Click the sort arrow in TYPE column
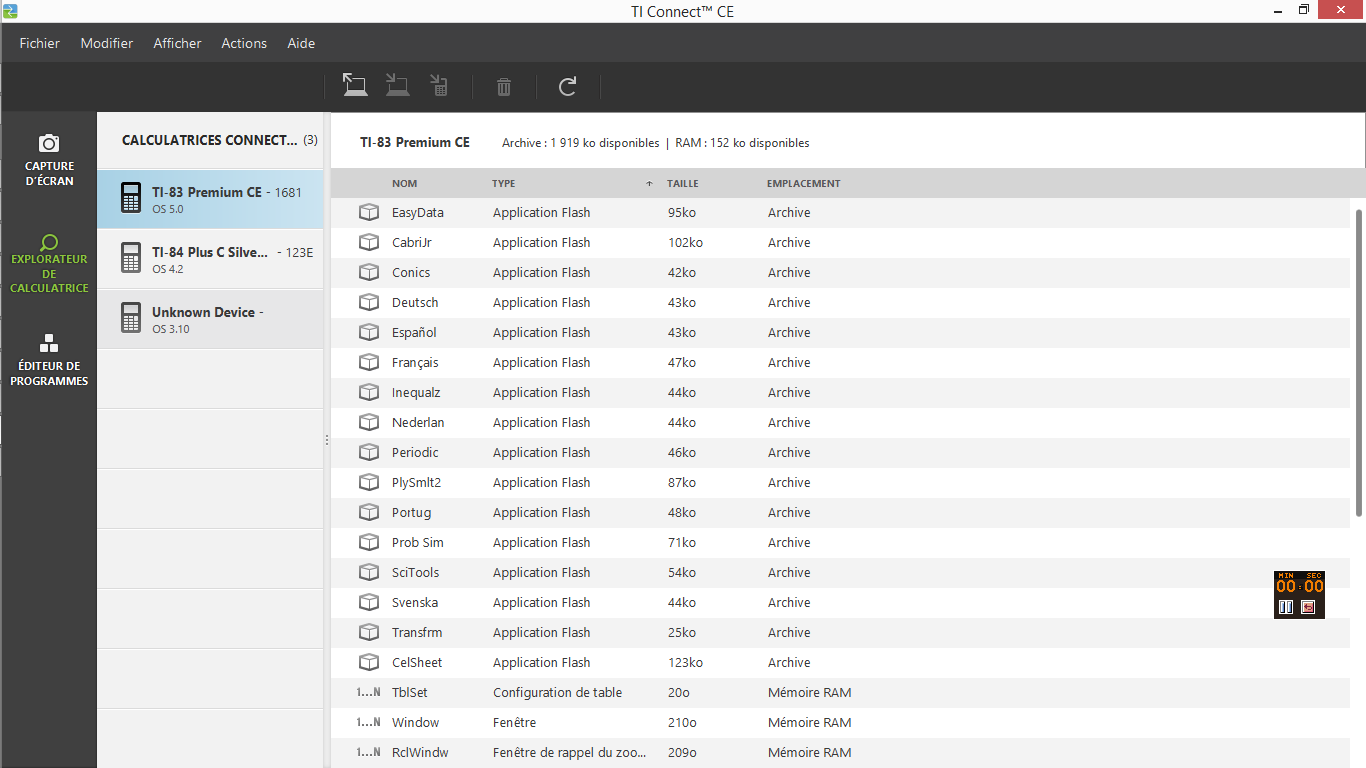Image resolution: width=1366 pixels, height=768 pixels. tap(649, 183)
